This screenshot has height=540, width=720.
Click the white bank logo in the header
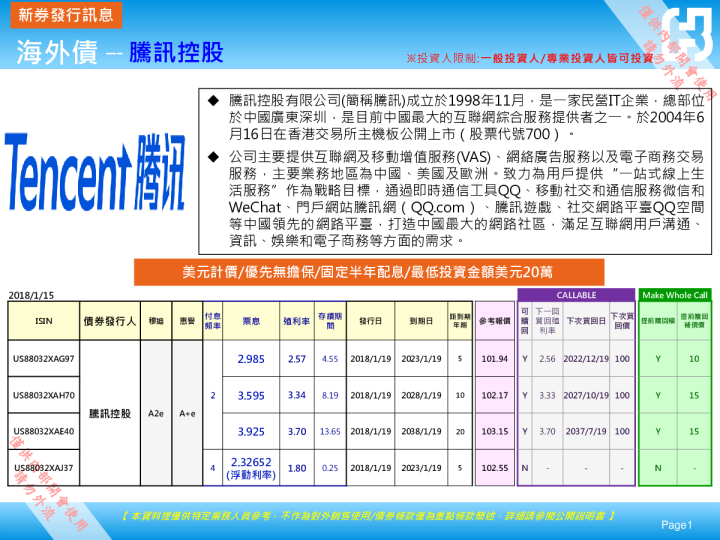pyautogui.click(x=686, y=35)
